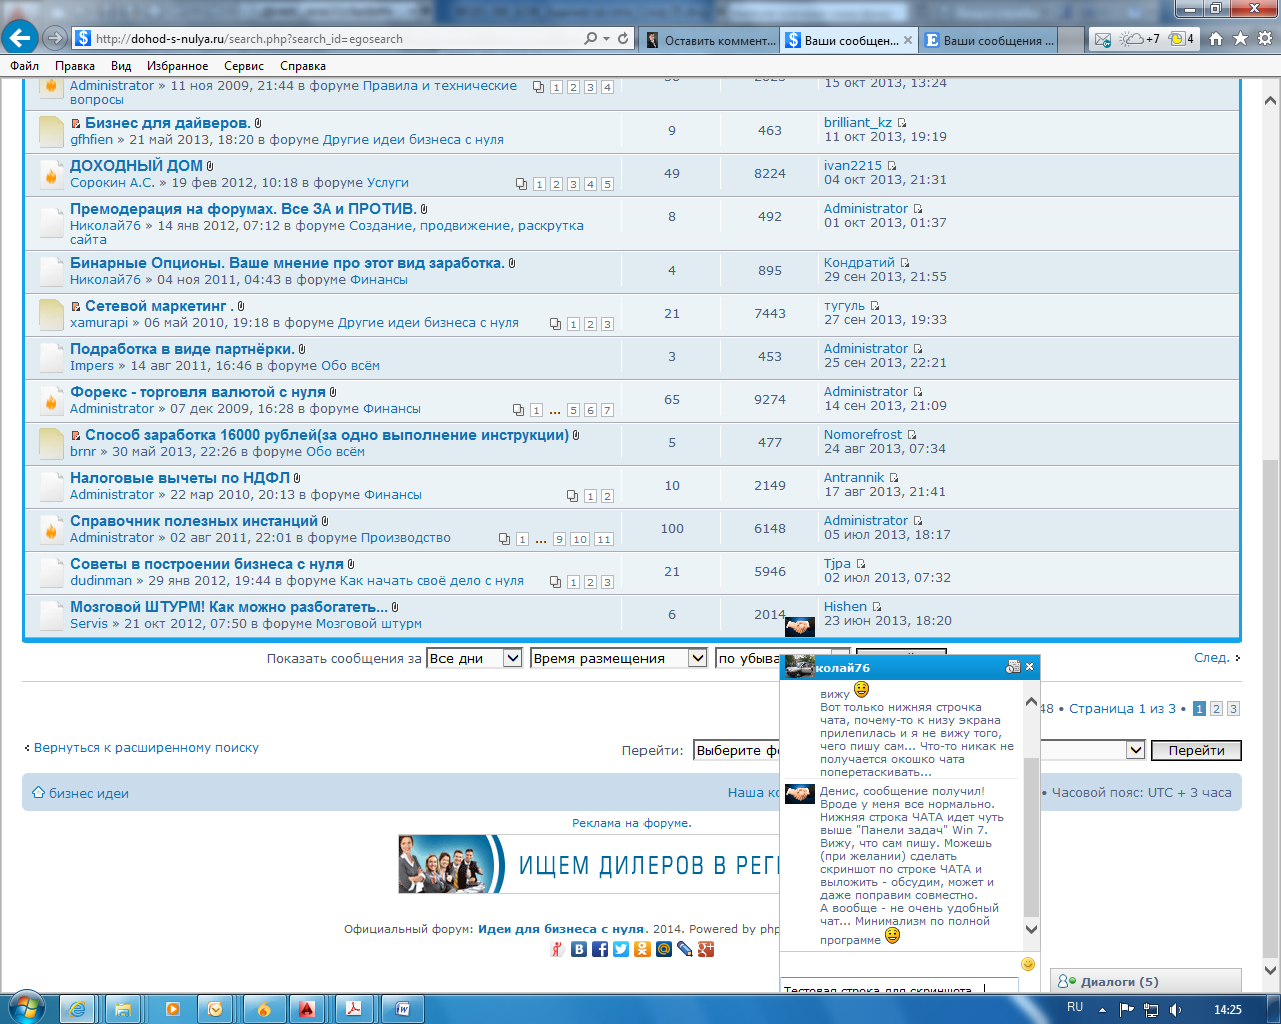1281x1024 pixels.
Task: Open the Диалоги (5) chat panel
Action: pos(1119,982)
